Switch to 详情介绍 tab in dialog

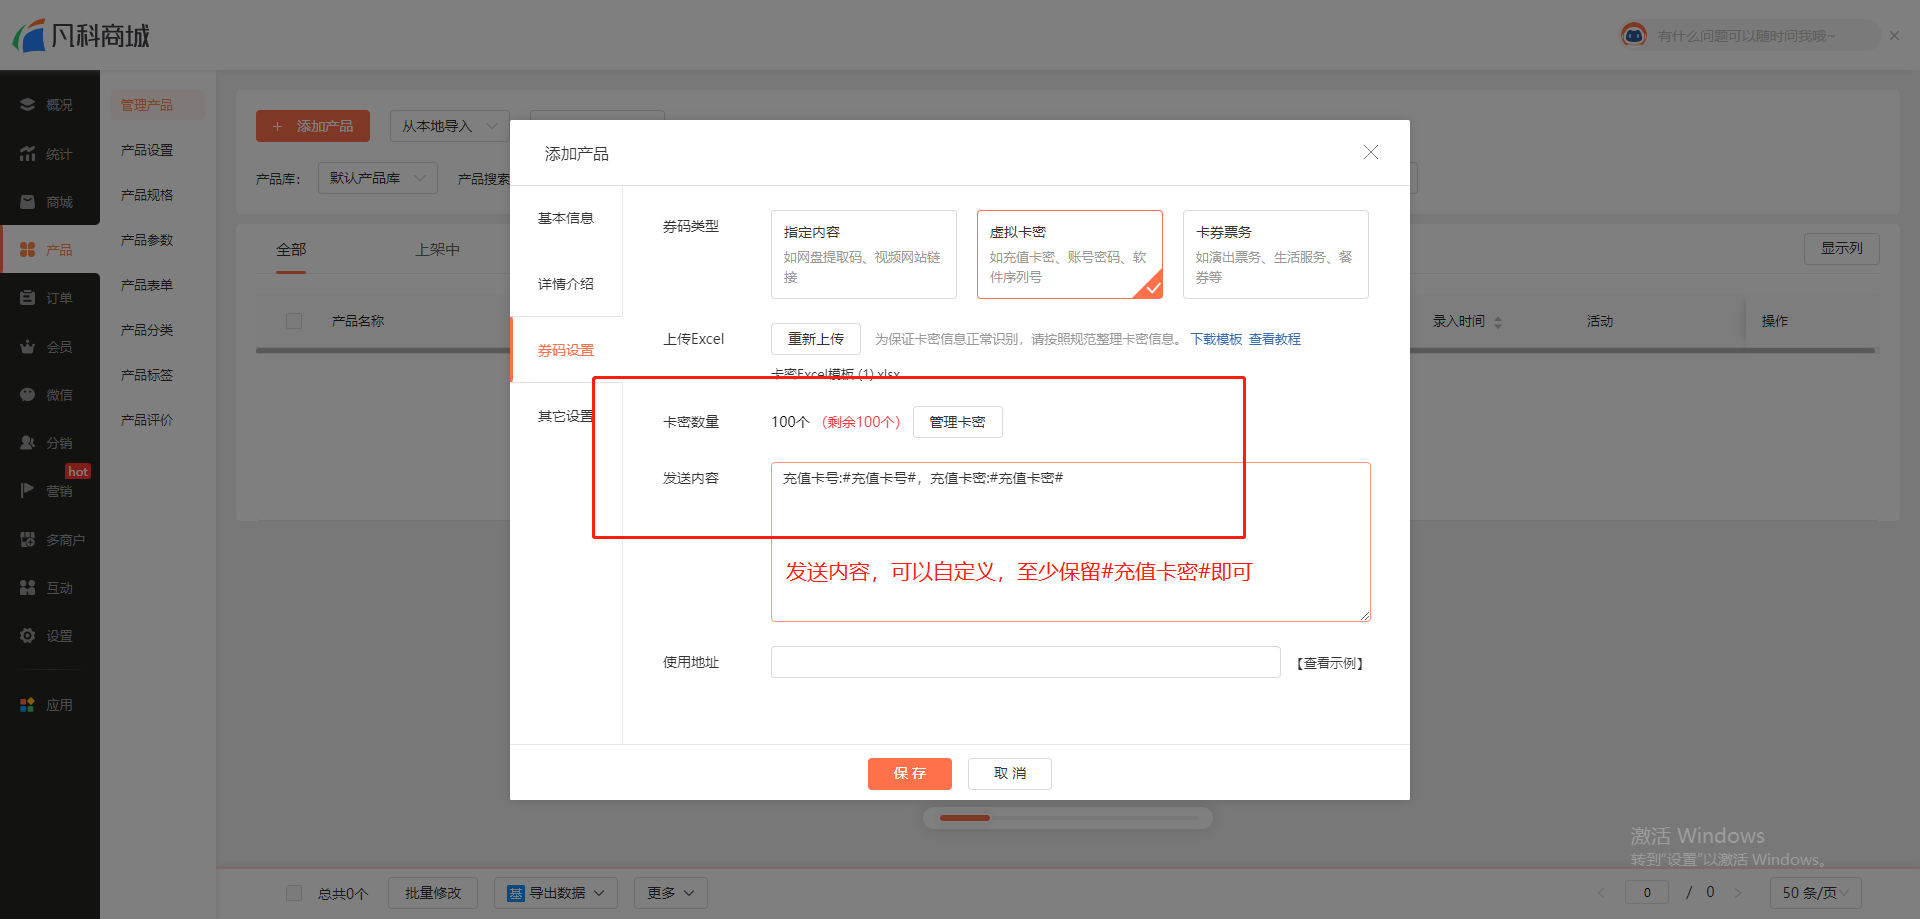(566, 284)
